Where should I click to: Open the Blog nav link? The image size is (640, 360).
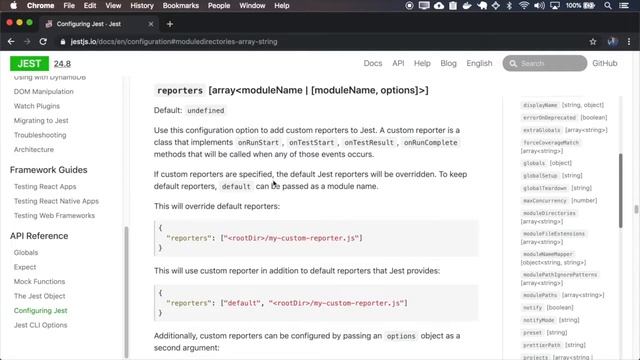[448, 63]
